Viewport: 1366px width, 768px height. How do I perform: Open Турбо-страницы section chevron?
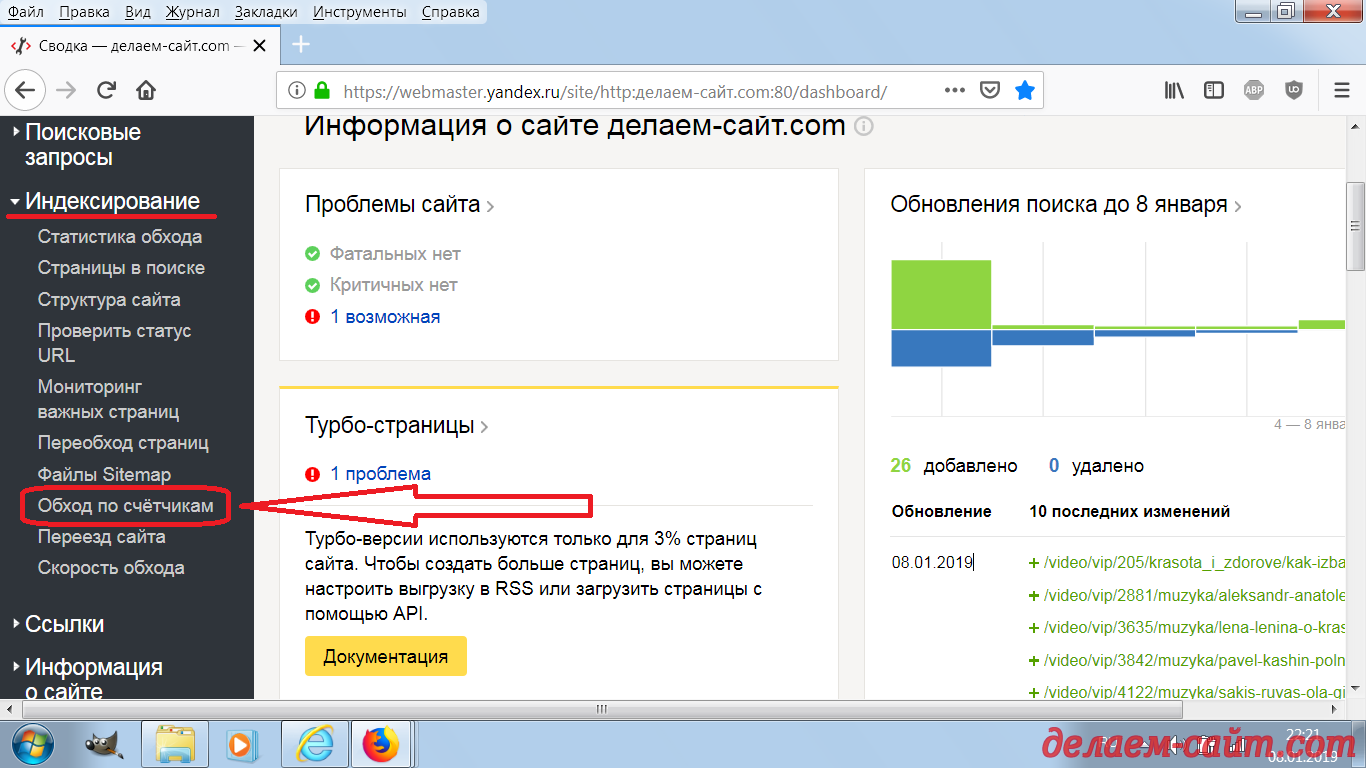click(484, 427)
